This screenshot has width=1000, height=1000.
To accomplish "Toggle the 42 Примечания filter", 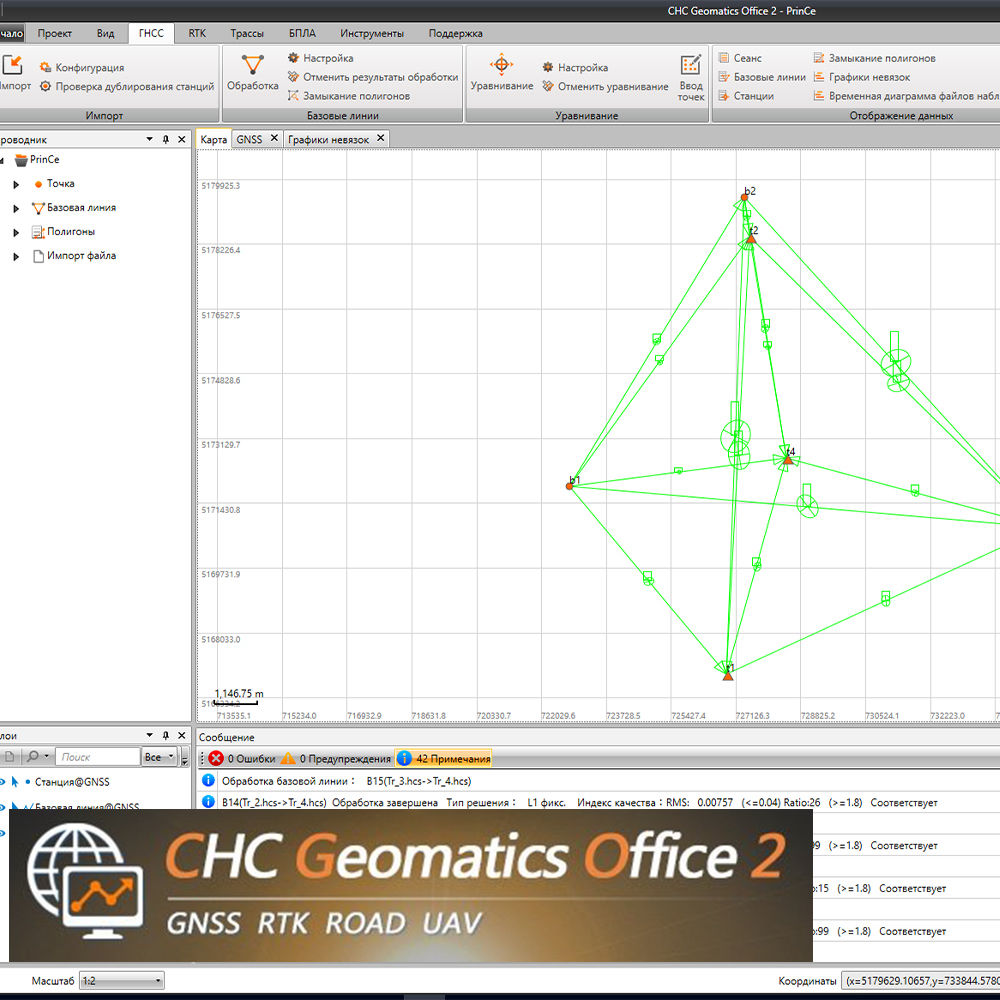I will (x=444, y=758).
